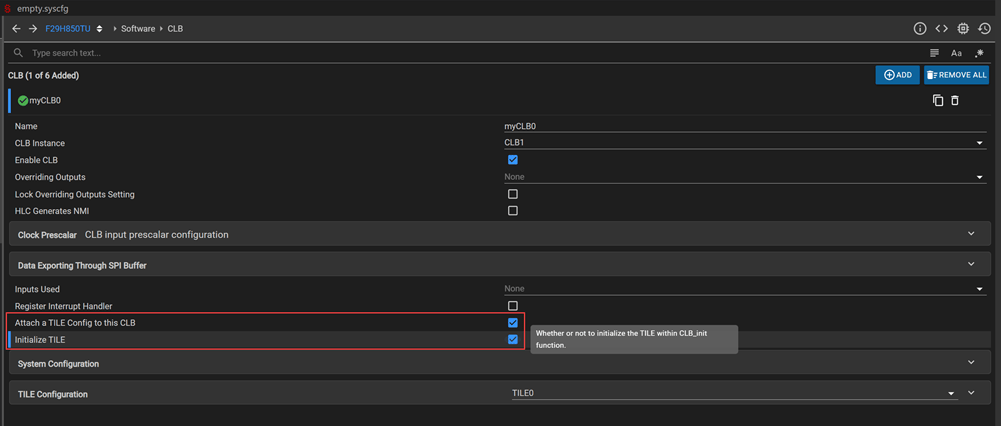Click the search magnifier icon

[19, 53]
